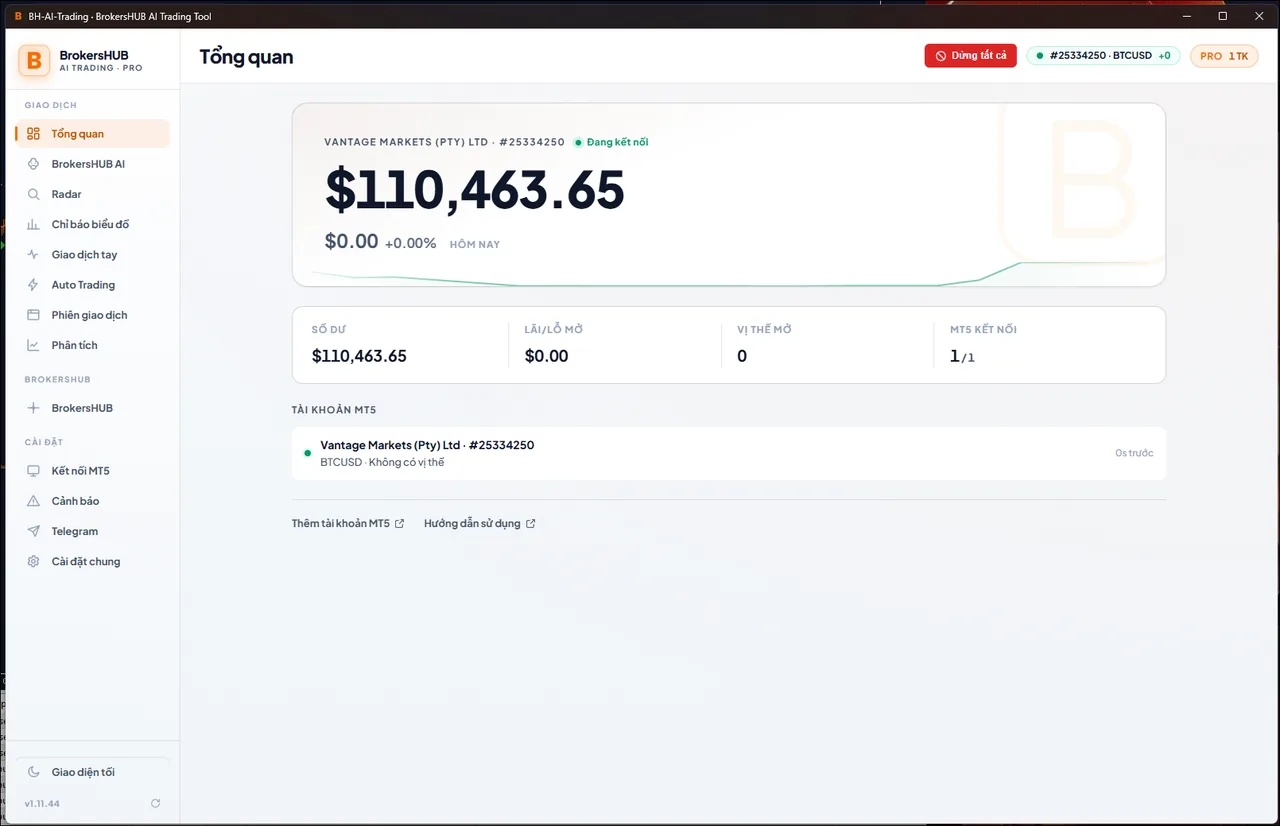Screen dimensions: 1280x826
Task: Click the Telegram paper-plane icon
Action: click(x=33, y=531)
